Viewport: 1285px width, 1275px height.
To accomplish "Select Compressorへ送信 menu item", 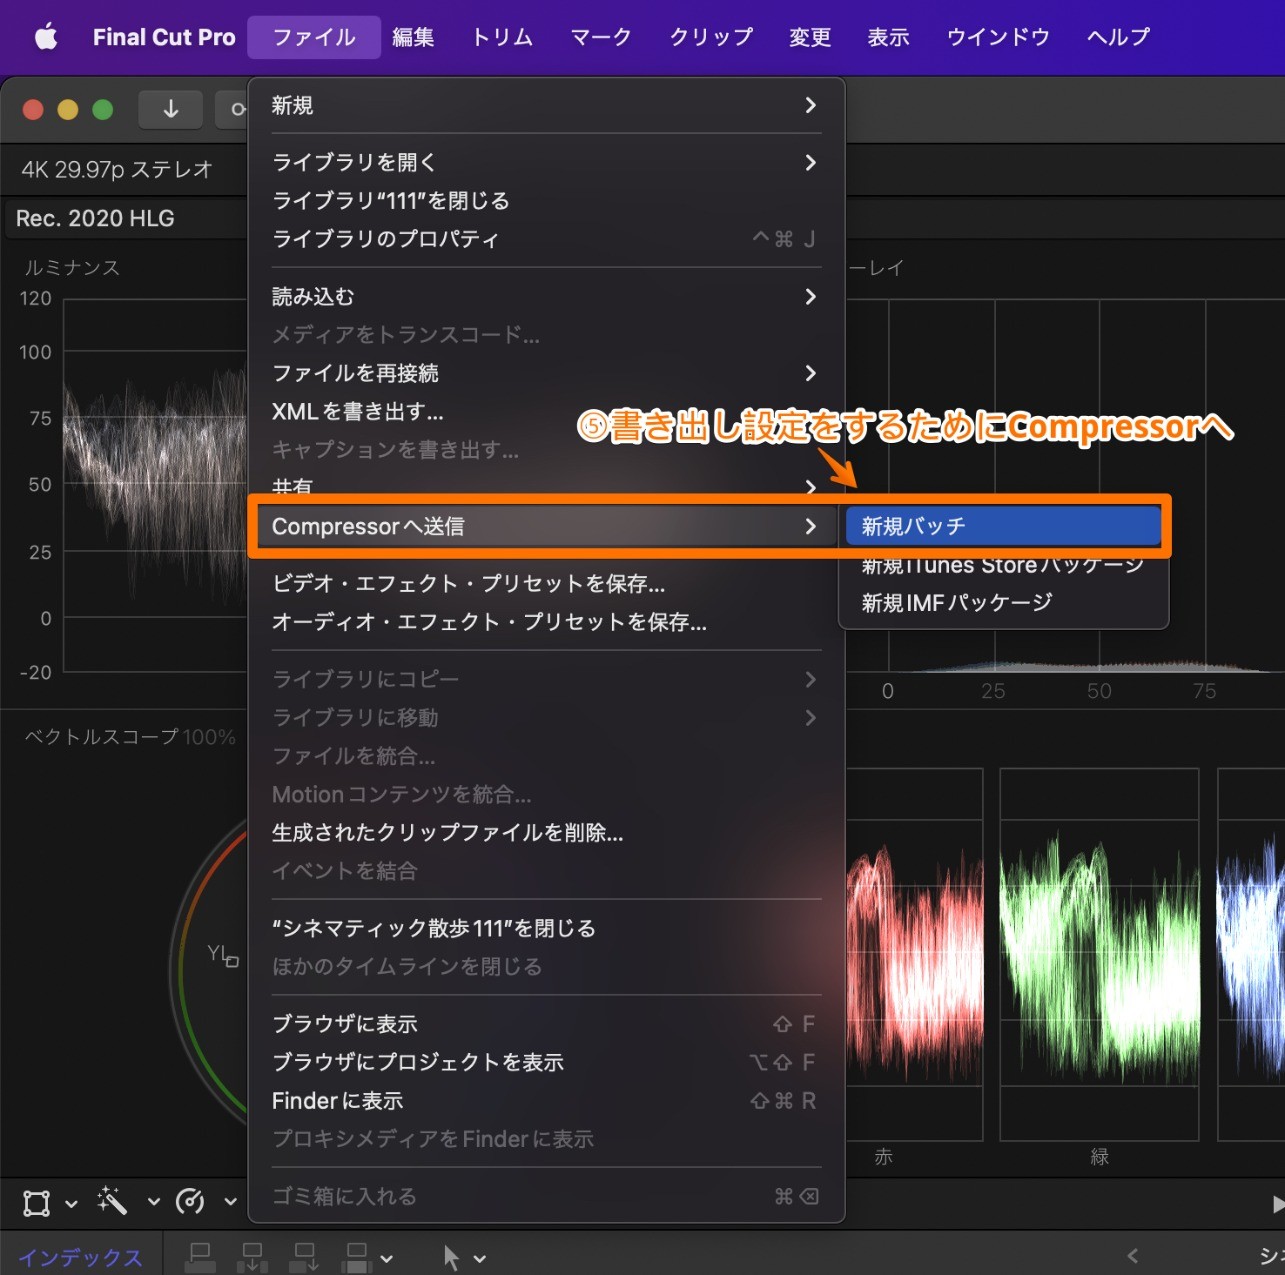I will tap(546, 526).
